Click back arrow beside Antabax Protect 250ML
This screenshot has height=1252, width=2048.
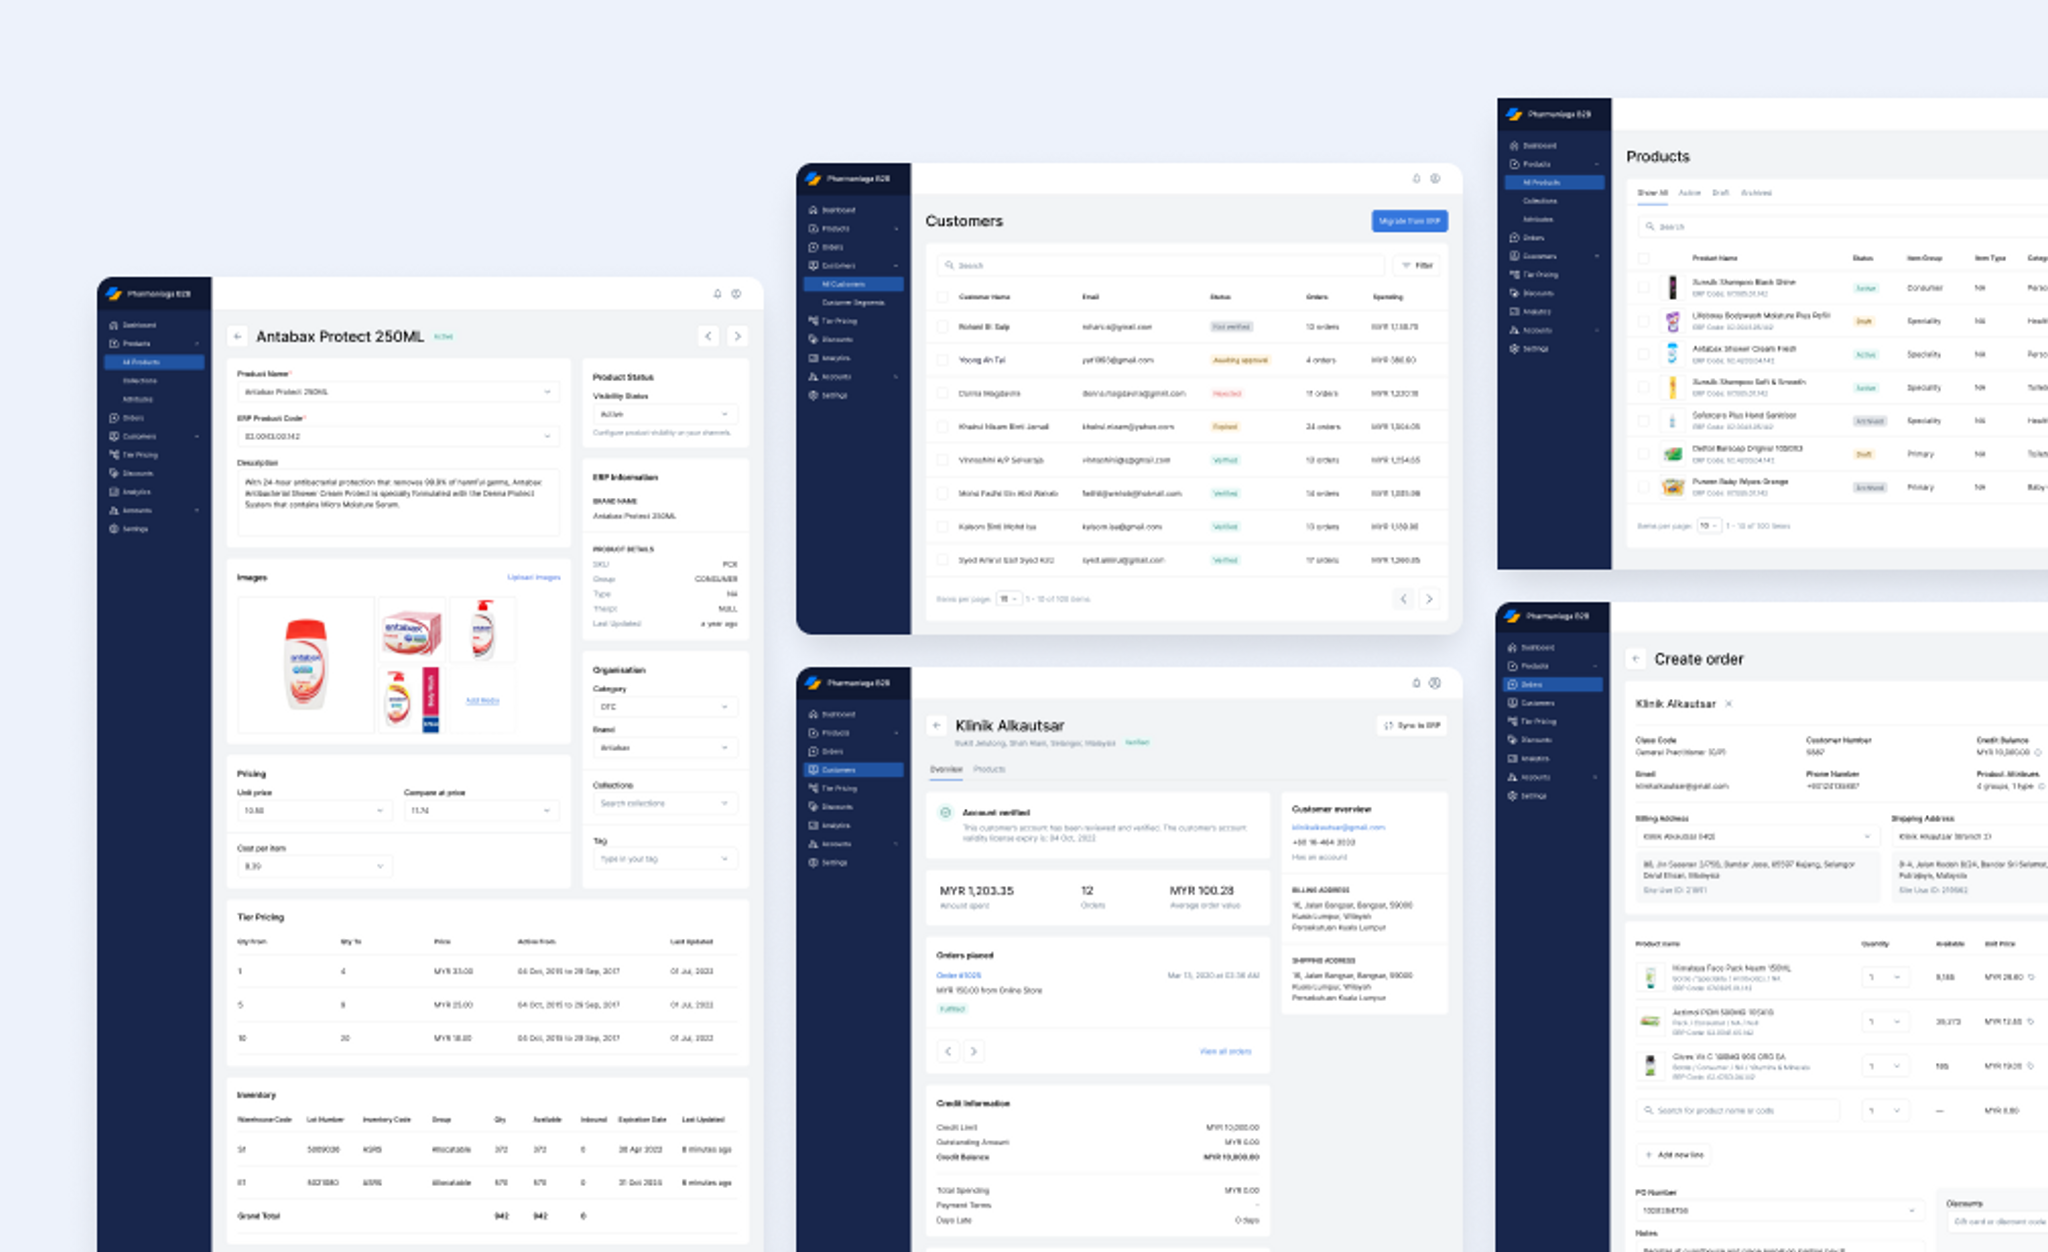pos(237,337)
